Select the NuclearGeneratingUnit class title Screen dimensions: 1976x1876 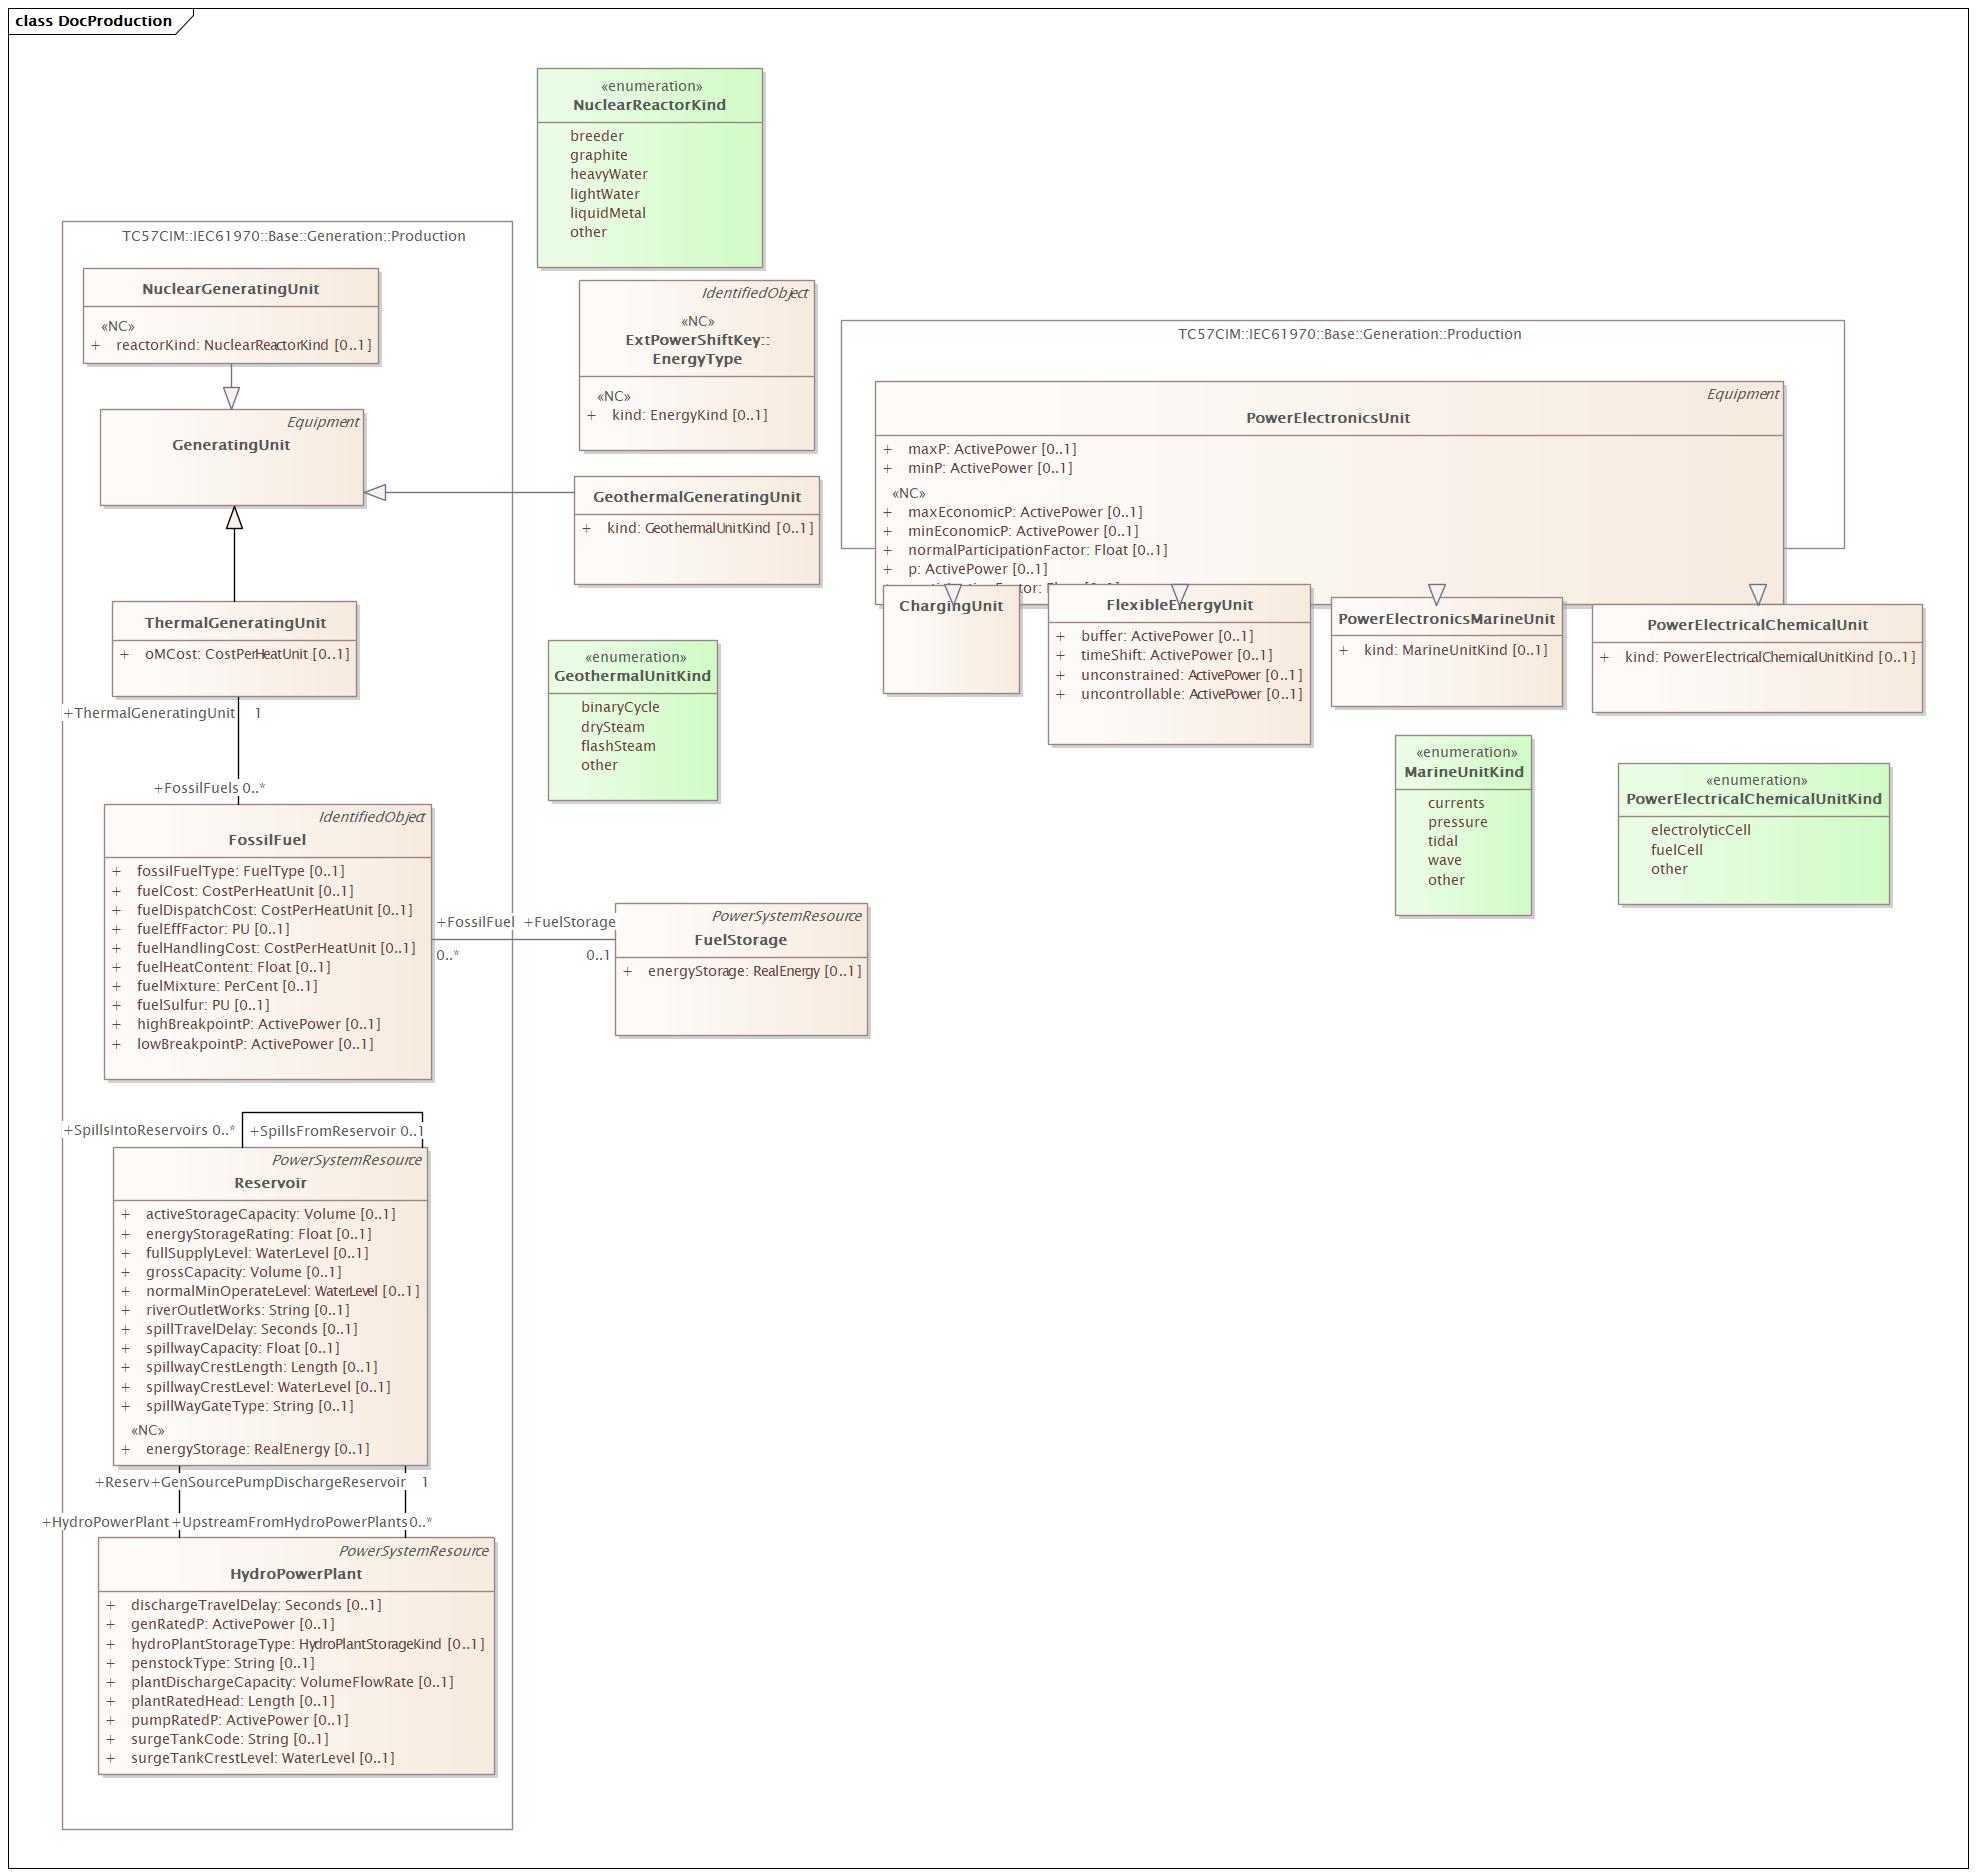point(231,289)
